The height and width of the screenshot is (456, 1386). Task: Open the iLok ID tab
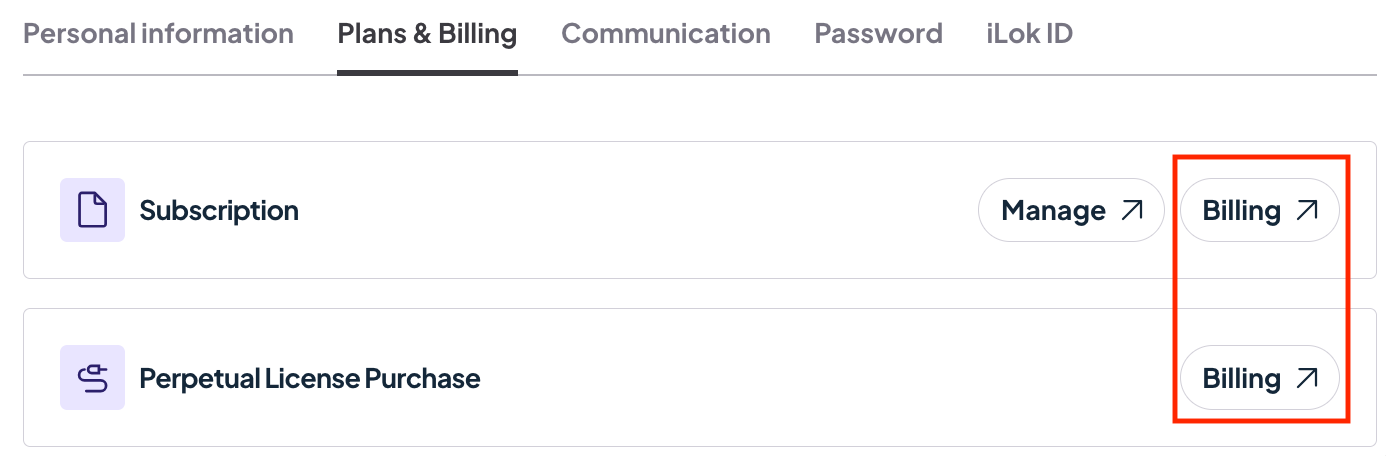(x=1029, y=34)
